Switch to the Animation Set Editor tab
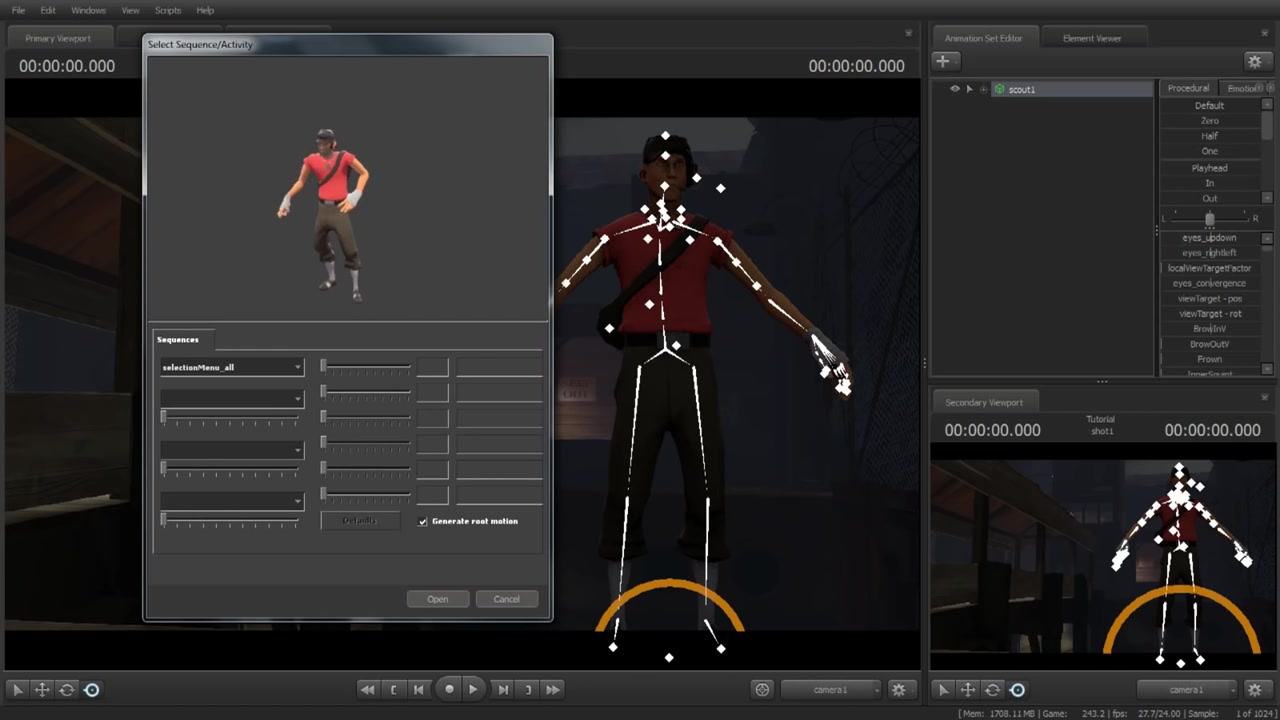The image size is (1280, 720). 983,38
